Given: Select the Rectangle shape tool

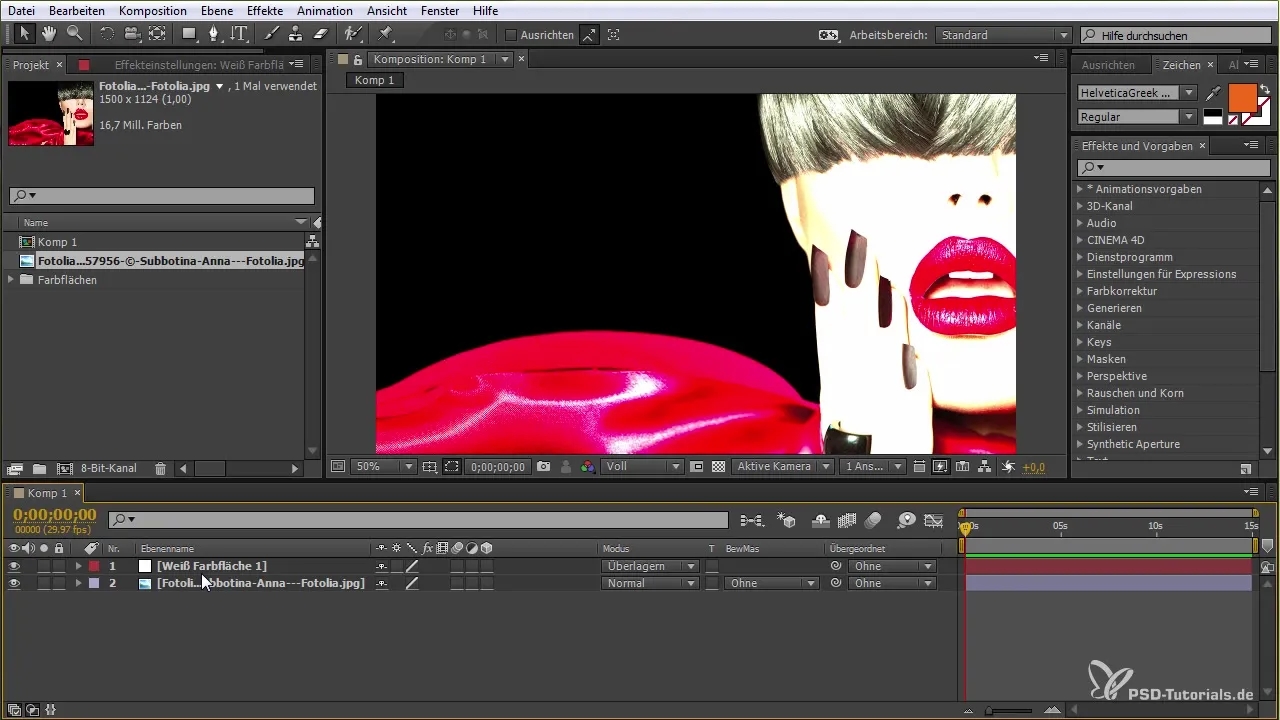Looking at the screenshot, I should click(x=189, y=34).
